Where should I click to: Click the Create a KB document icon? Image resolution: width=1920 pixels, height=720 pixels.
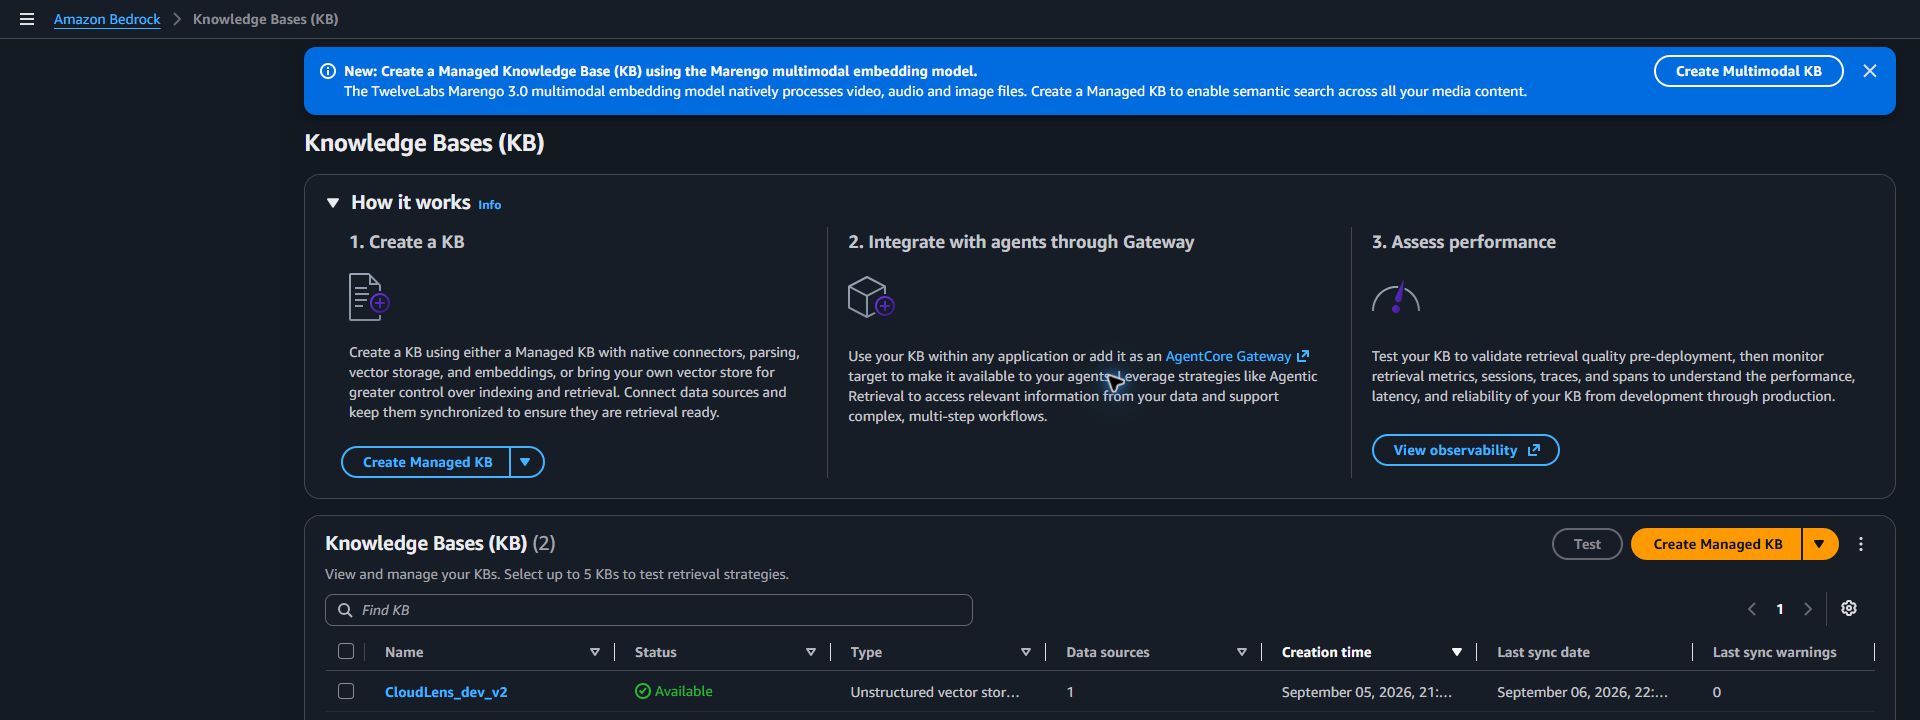tap(368, 297)
